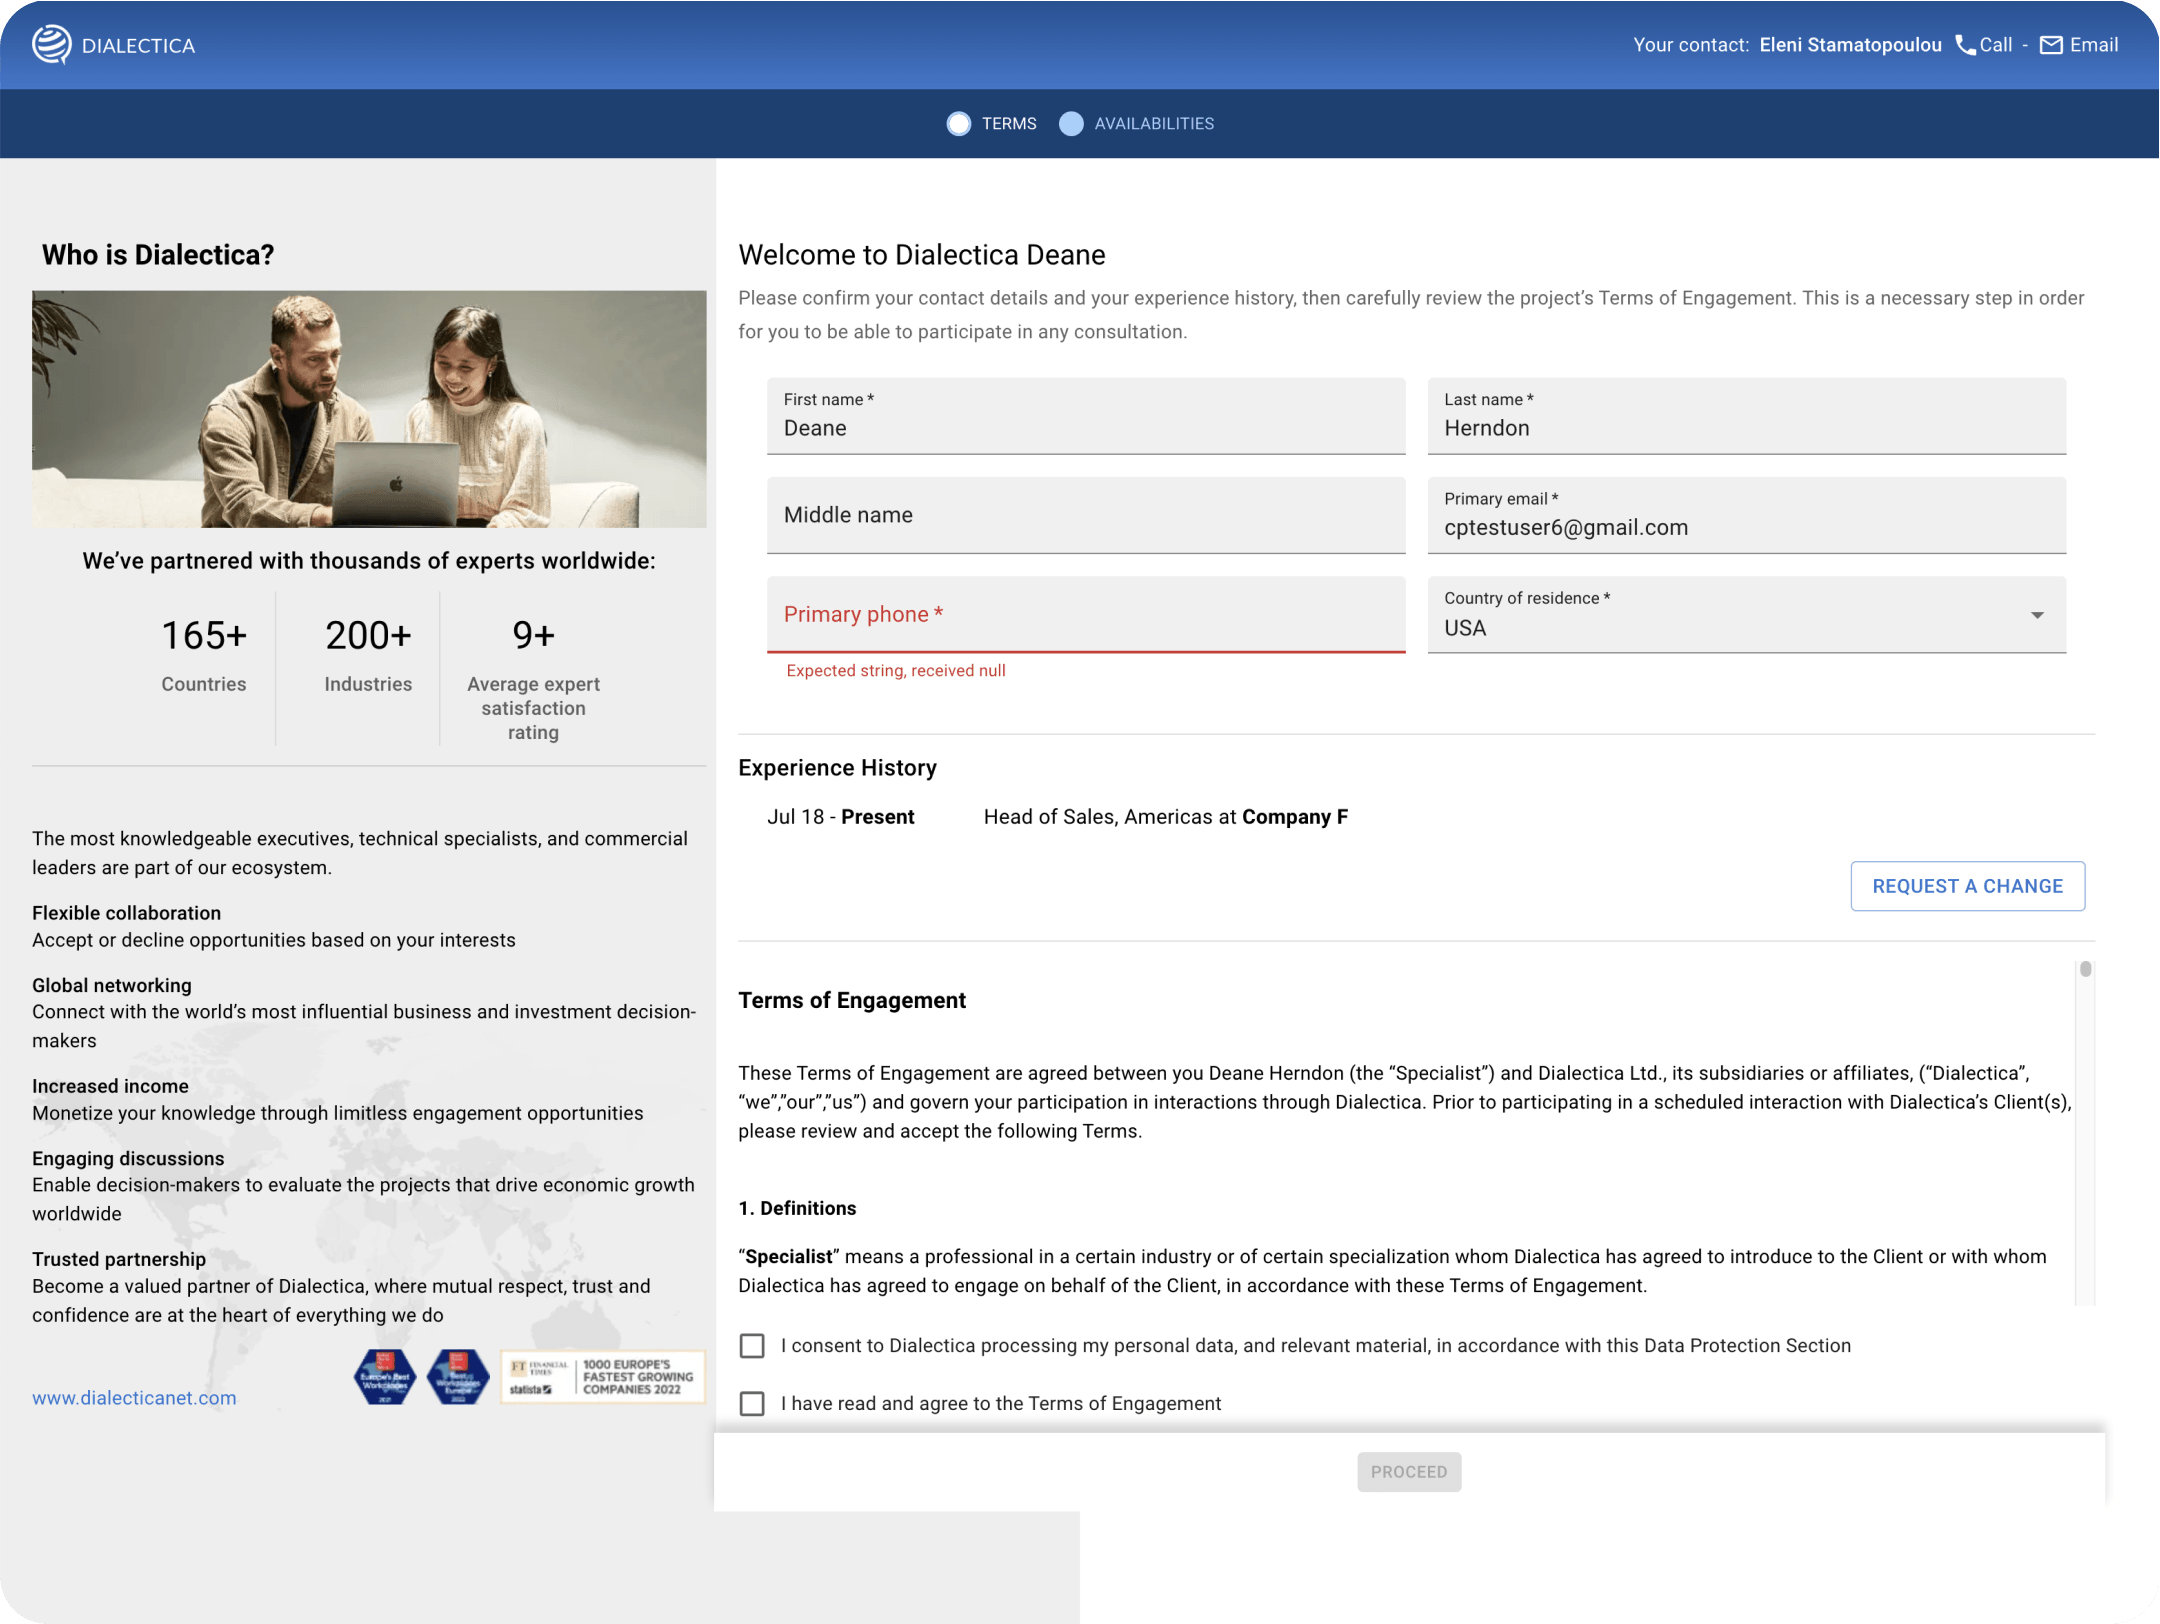Click the 'Head of Sales, Americas' experience entry
The width and height of the screenshot is (2160, 1624).
[1165, 817]
